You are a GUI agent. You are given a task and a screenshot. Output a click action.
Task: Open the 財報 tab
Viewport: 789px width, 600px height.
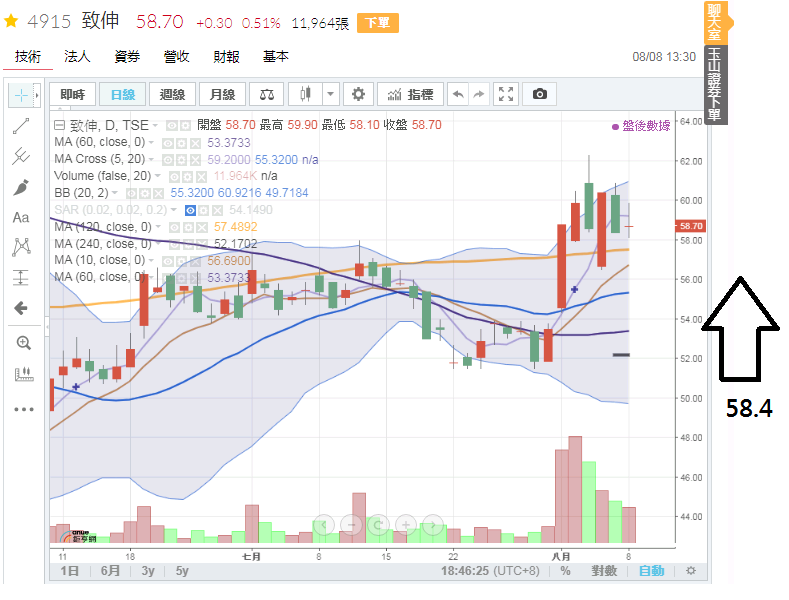pos(227,57)
